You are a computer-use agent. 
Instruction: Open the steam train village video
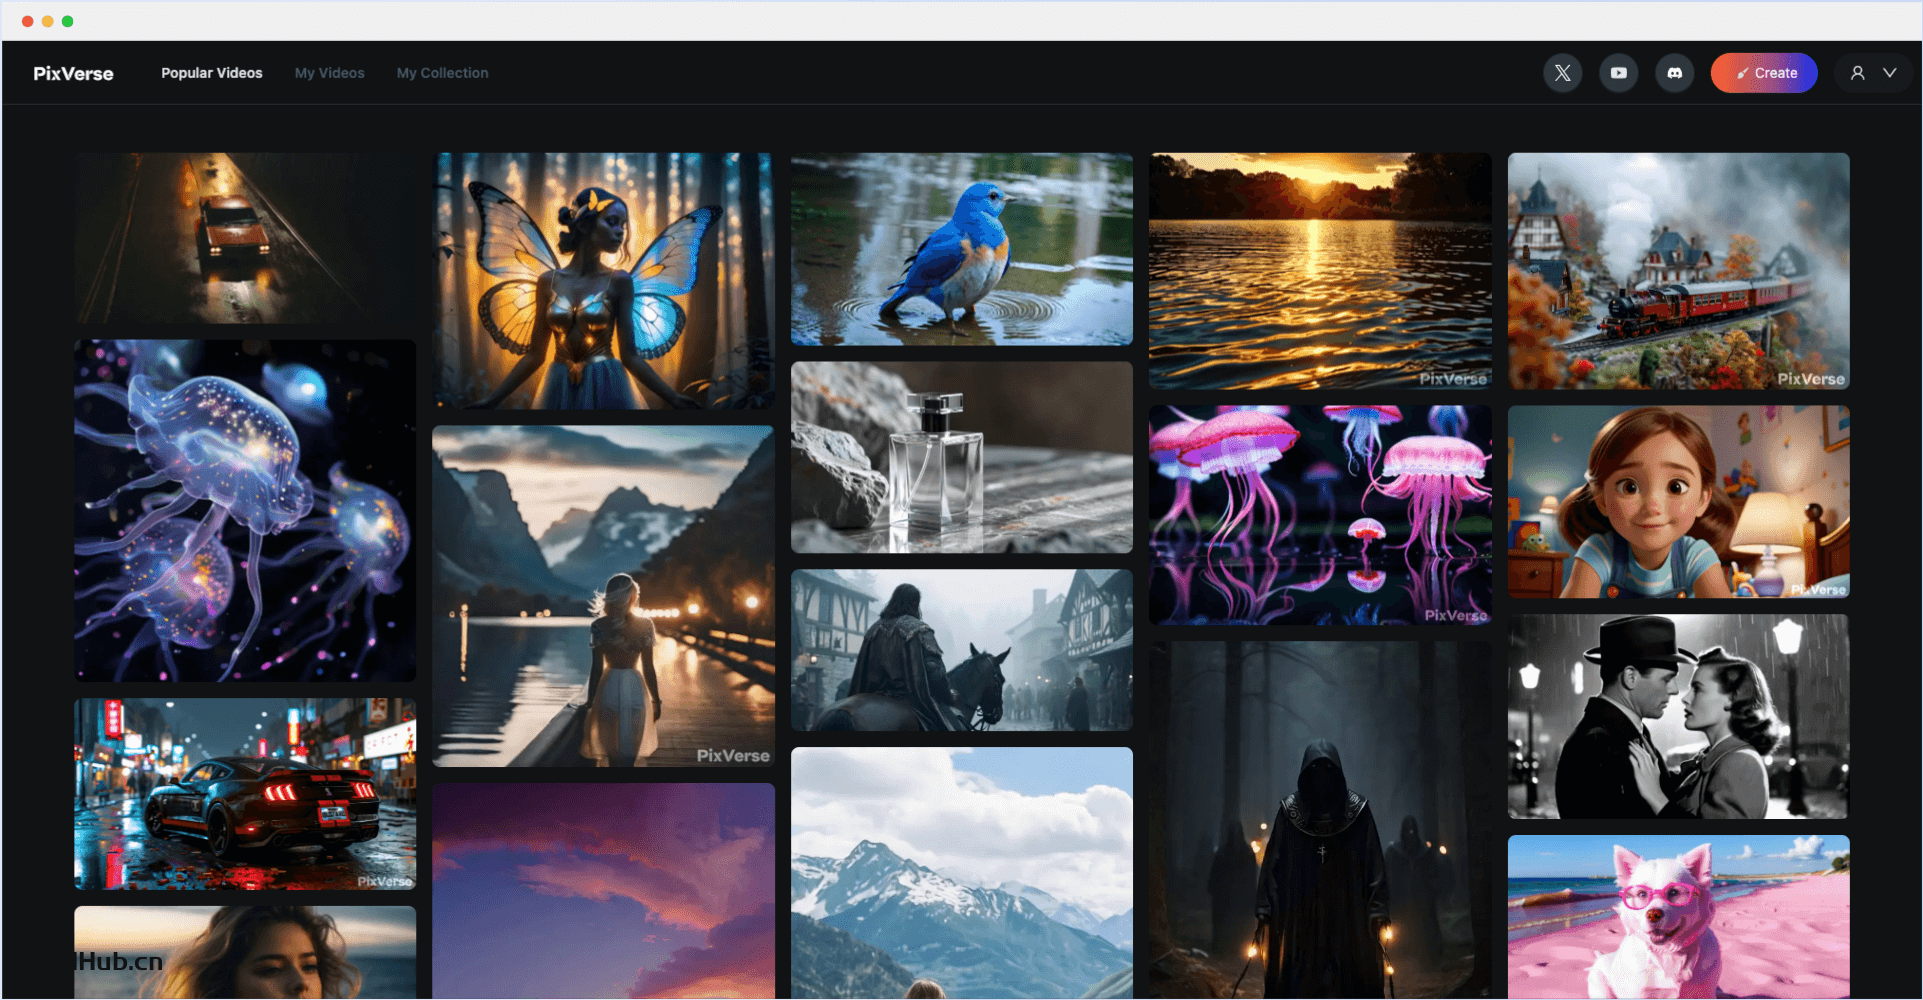(x=1679, y=271)
